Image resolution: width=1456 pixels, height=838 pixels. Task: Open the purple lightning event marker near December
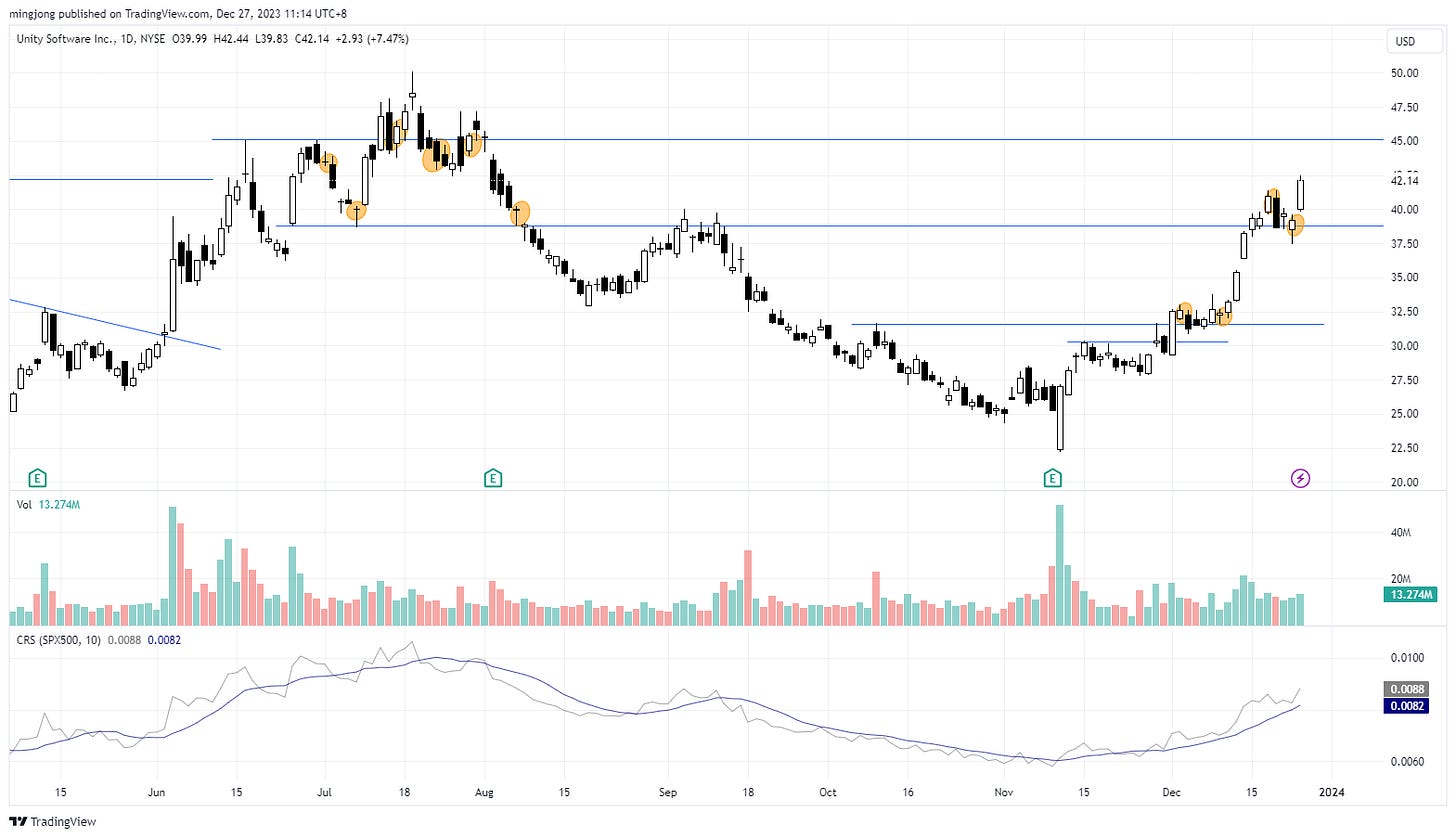1299,478
